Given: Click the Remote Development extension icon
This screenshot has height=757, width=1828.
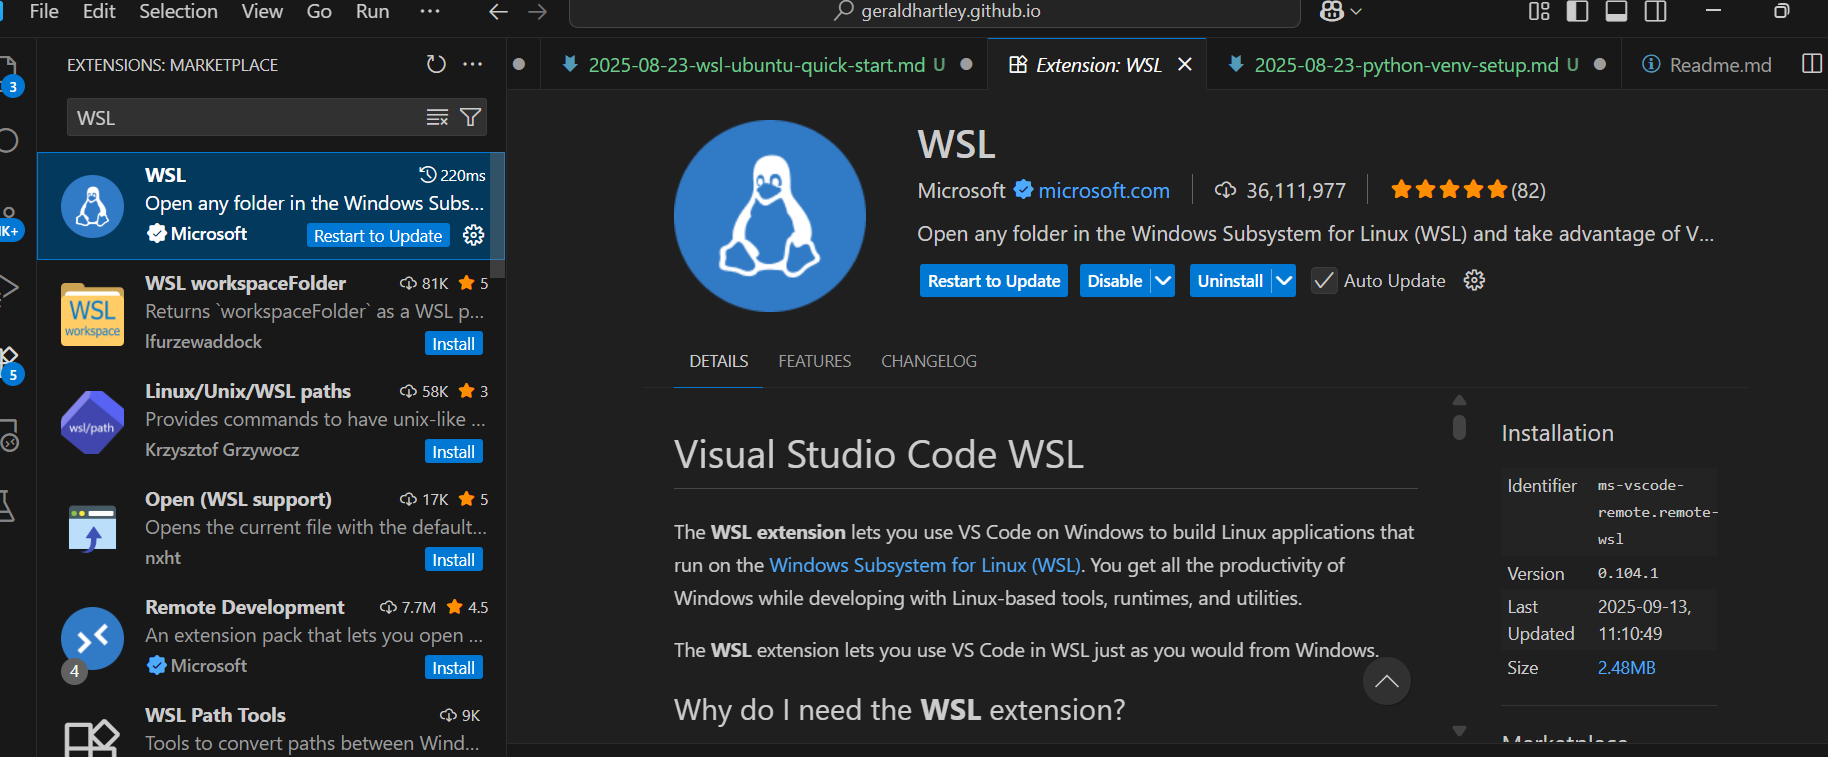Looking at the screenshot, I should point(92,638).
